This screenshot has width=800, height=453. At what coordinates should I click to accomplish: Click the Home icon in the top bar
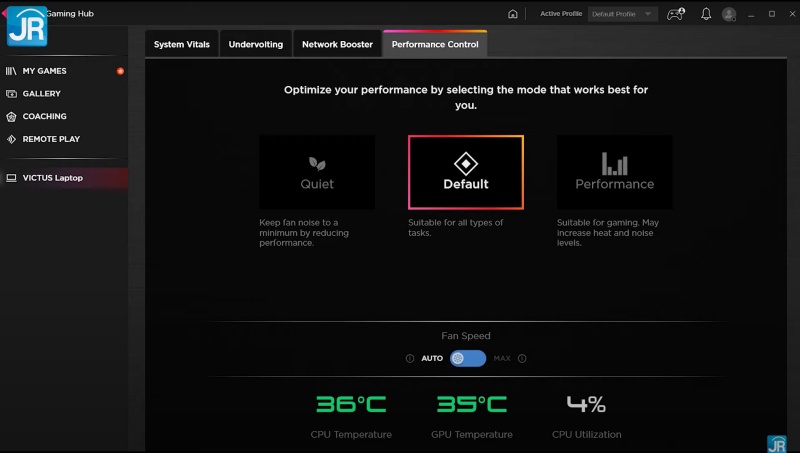[x=513, y=14]
